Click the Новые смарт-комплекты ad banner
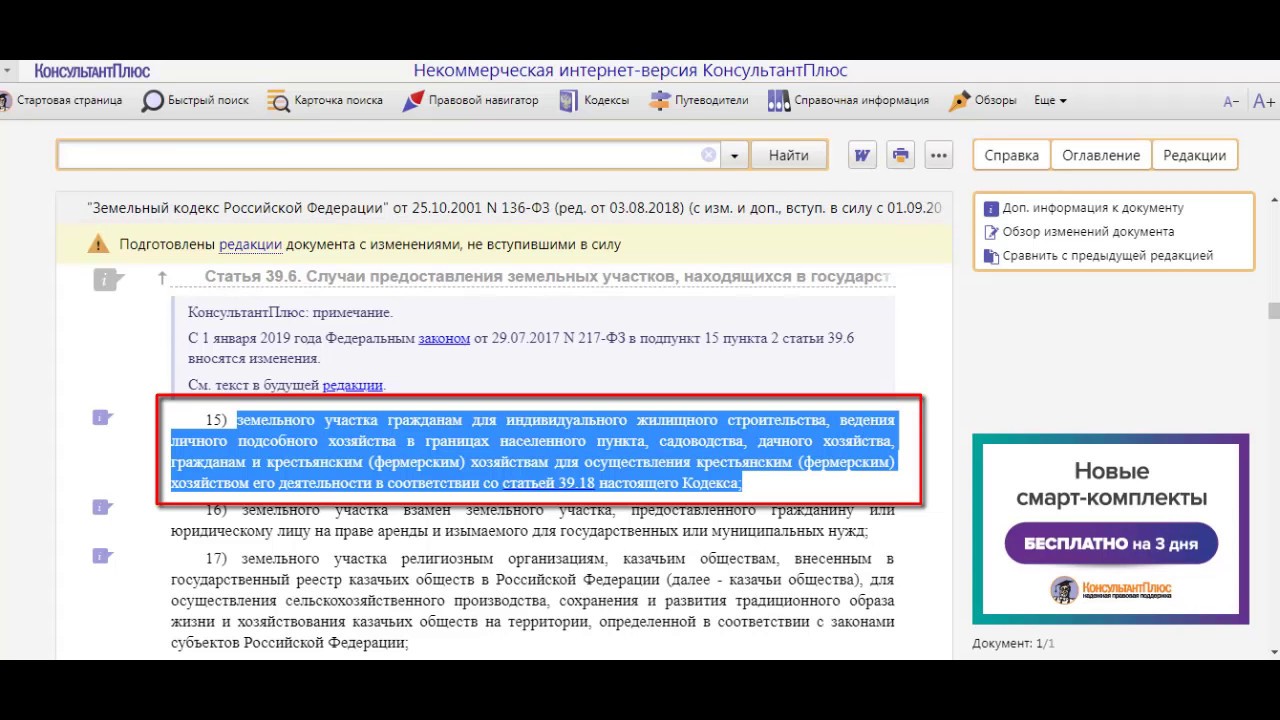This screenshot has width=1280, height=720. click(x=1111, y=528)
